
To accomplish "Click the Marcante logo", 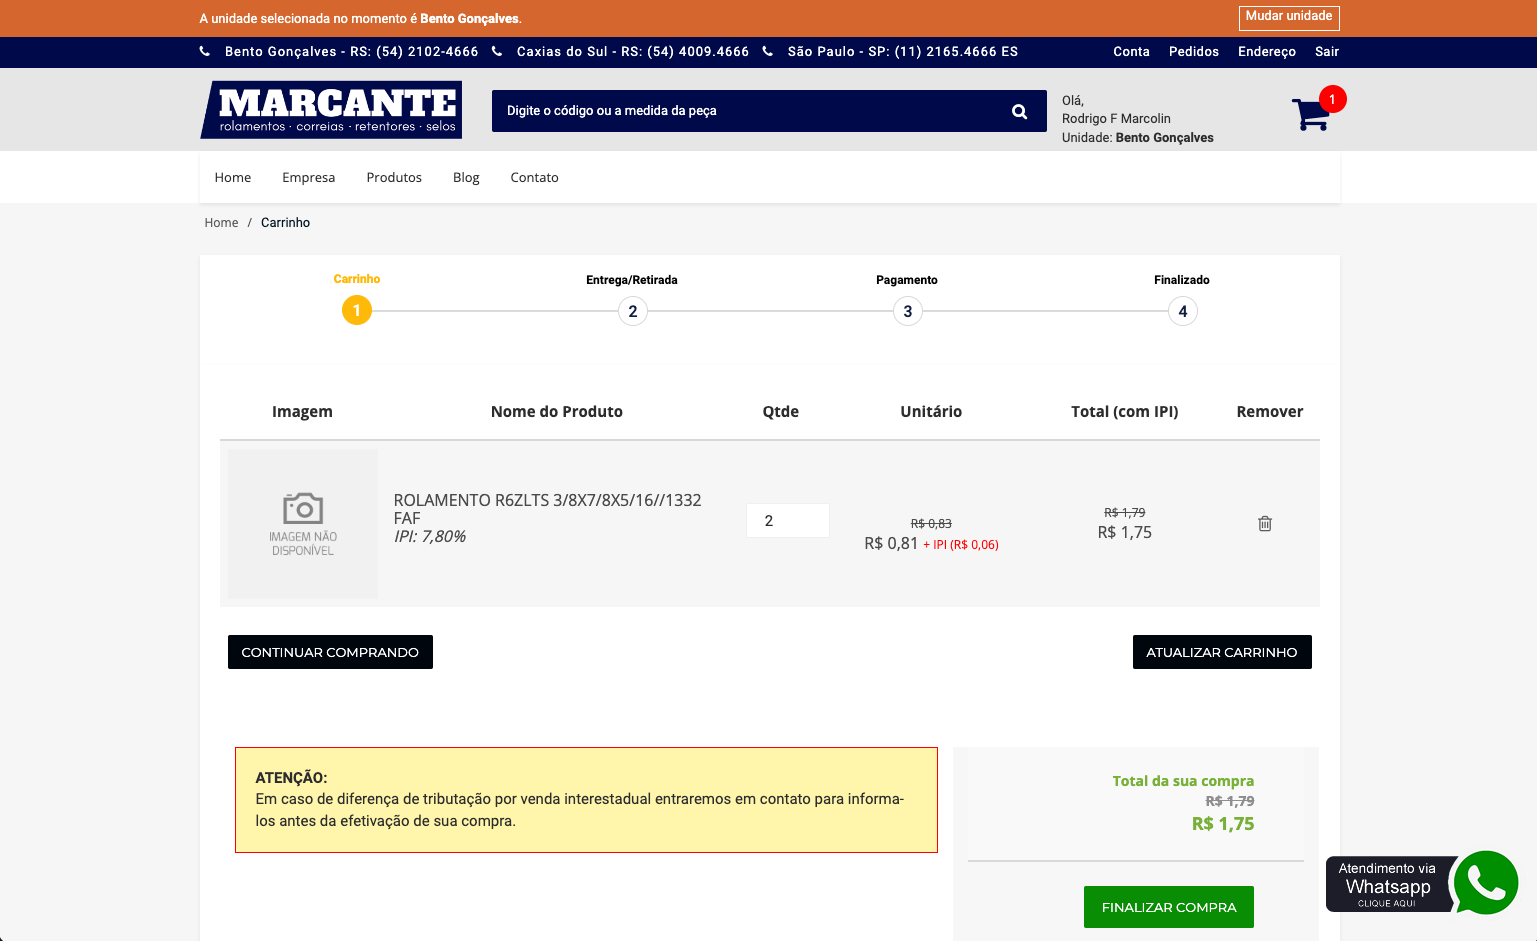I will tap(331, 110).
